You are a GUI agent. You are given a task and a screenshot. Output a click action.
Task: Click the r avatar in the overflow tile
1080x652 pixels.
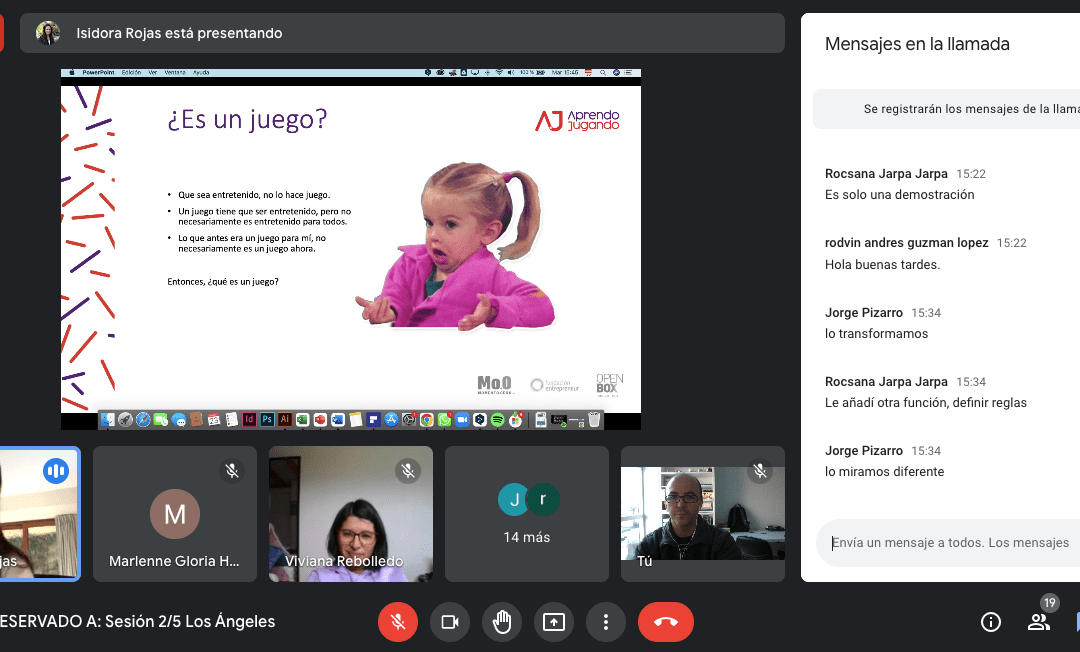pos(543,500)
